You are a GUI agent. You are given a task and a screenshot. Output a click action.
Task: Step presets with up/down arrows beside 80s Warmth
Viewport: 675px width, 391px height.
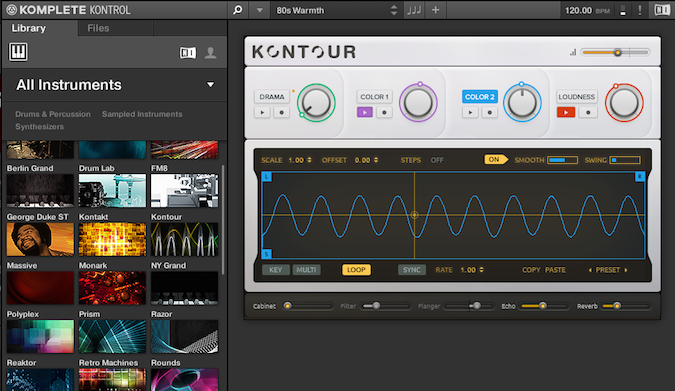tap(394, 10)
